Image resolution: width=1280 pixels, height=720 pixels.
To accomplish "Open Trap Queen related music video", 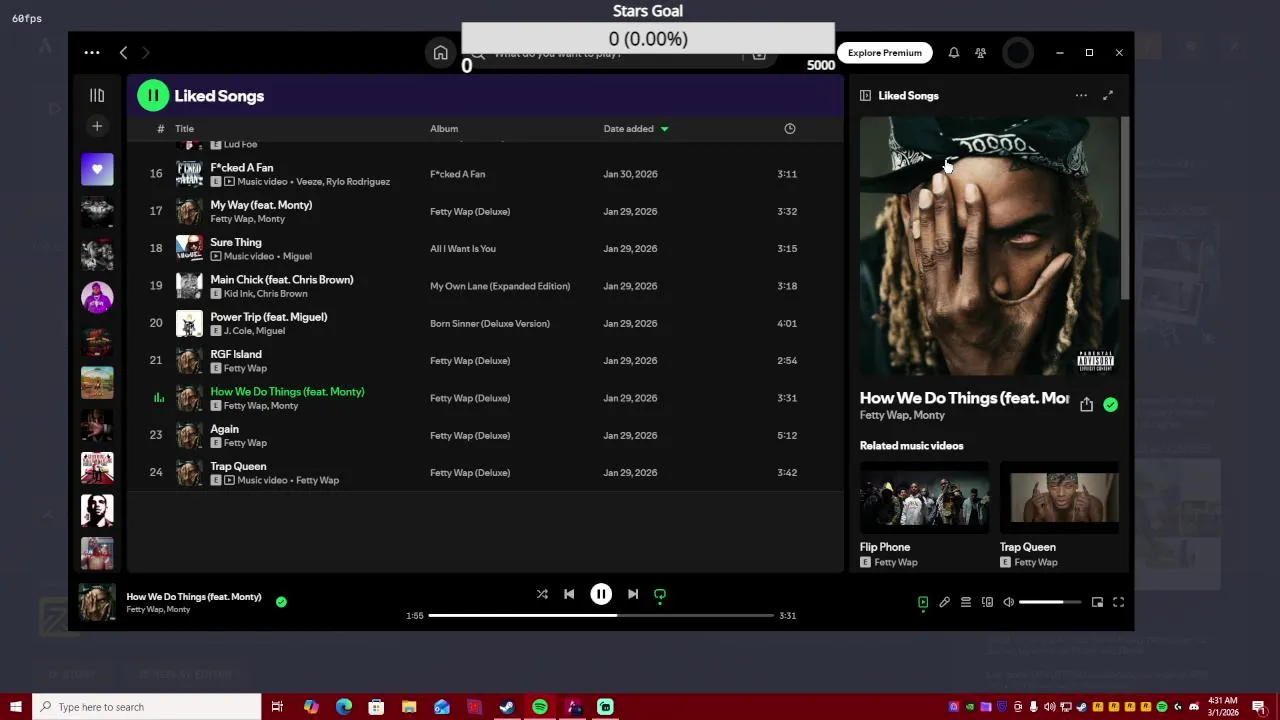I will pyautogui.click(x=1060, y=515).
